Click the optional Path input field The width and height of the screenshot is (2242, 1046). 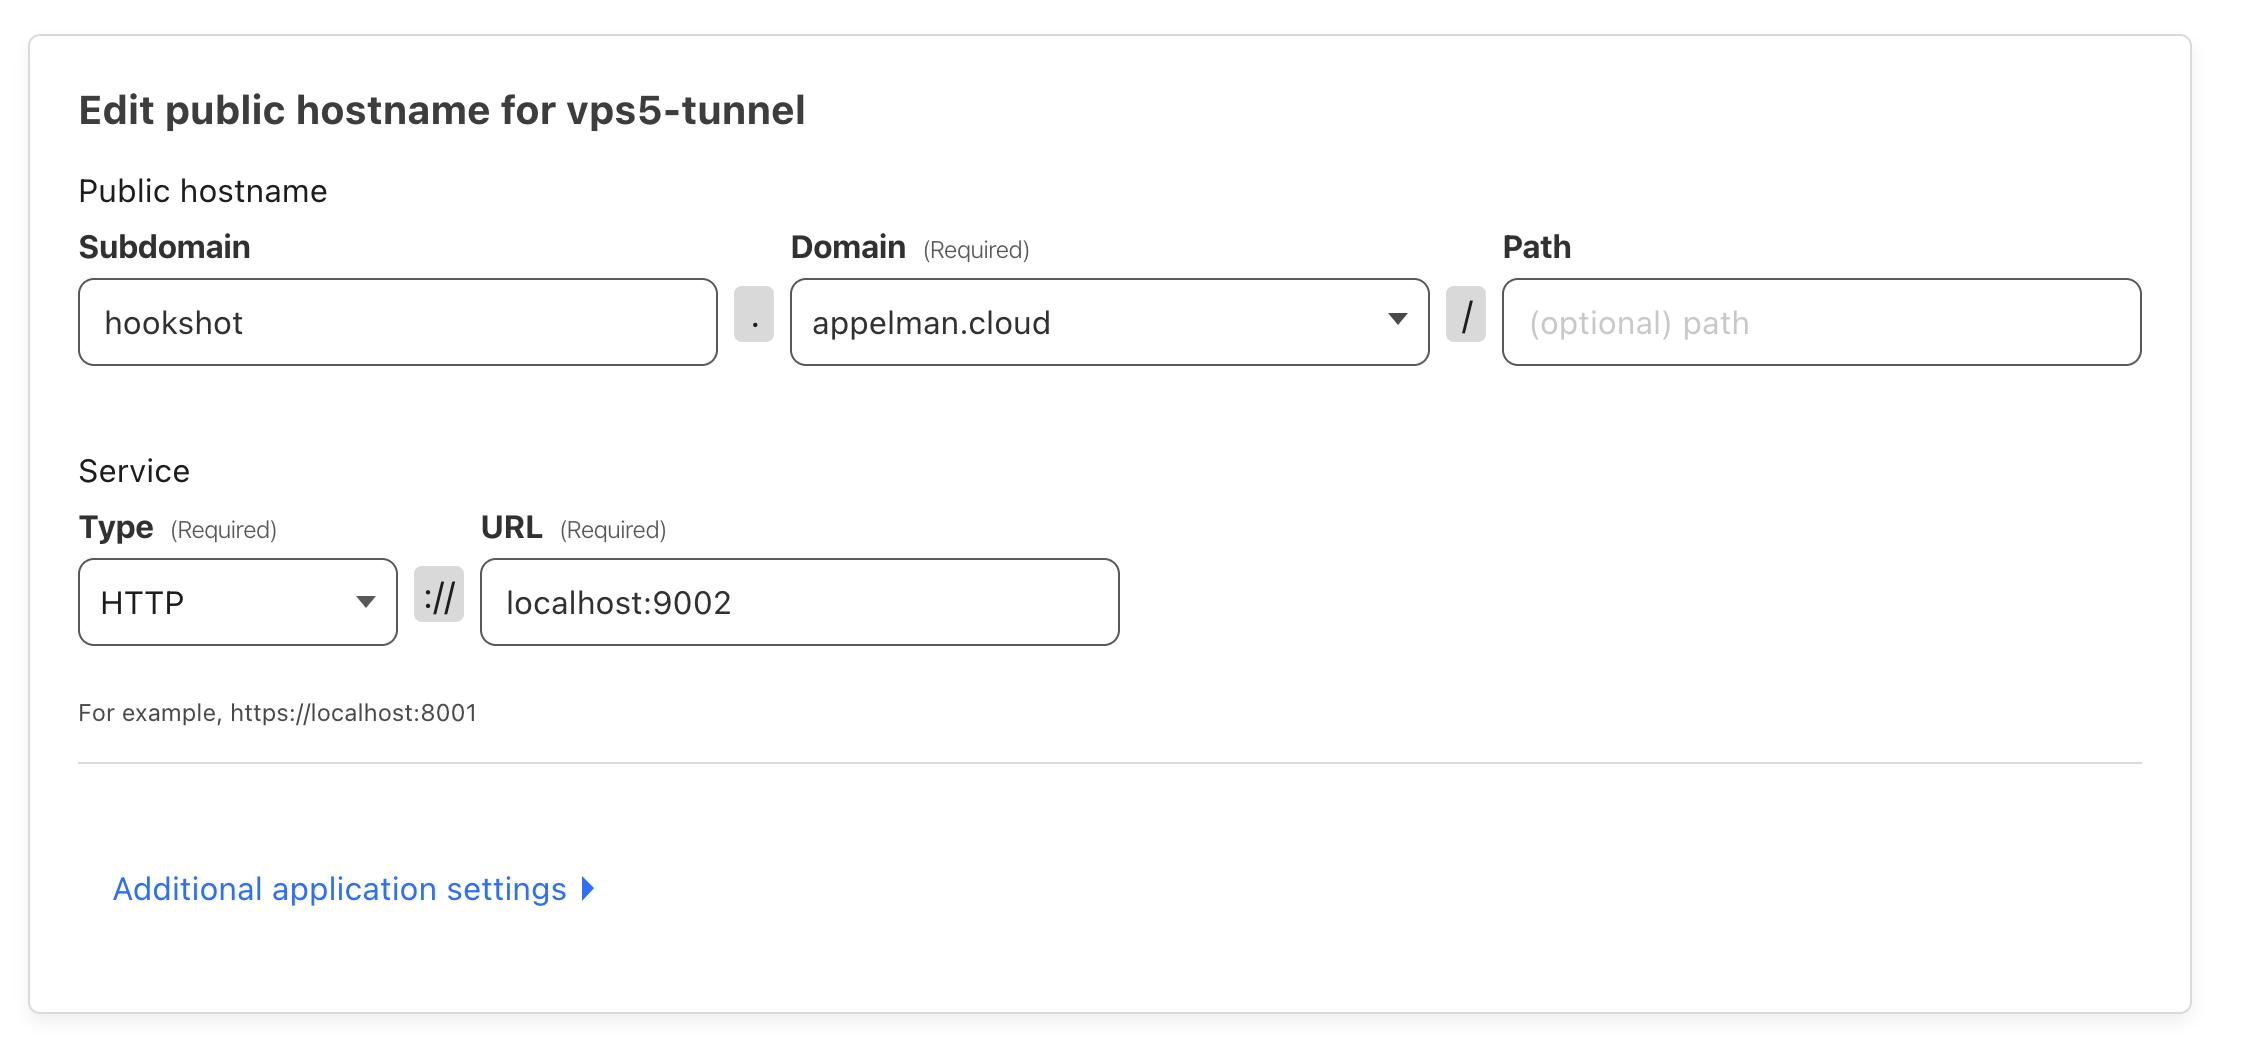1820,322
